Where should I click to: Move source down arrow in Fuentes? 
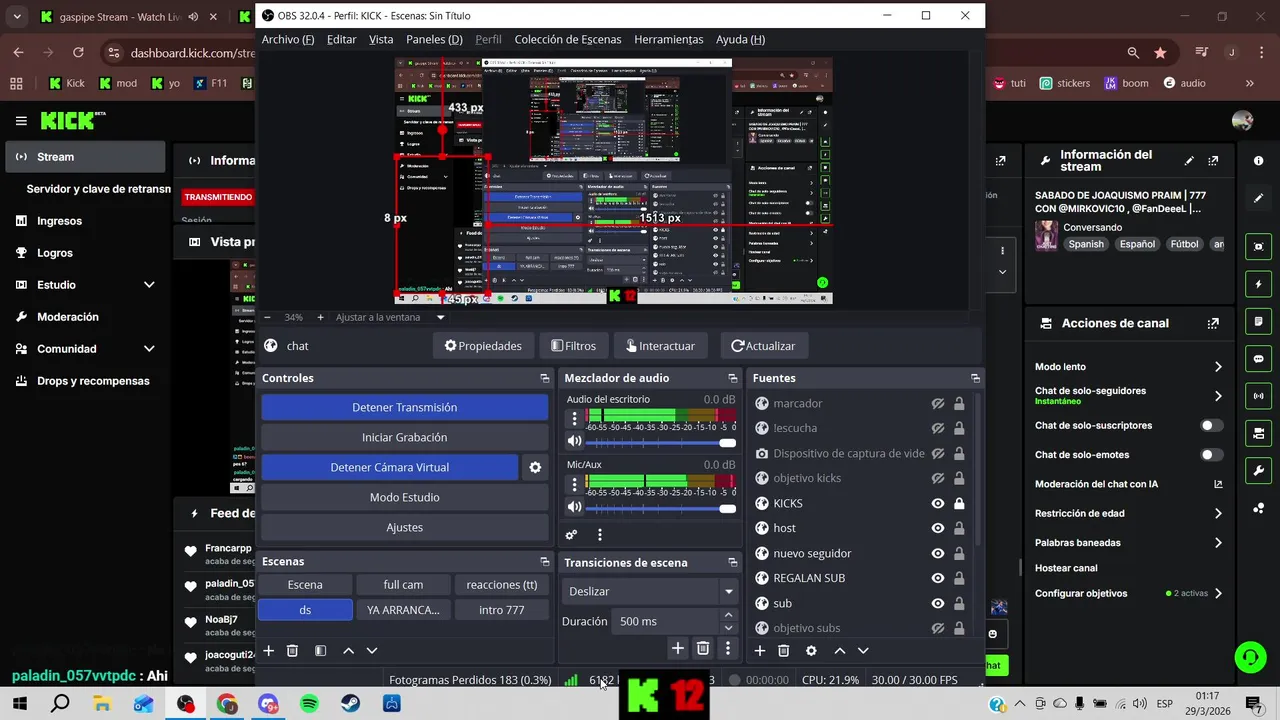tap(863, 650)
